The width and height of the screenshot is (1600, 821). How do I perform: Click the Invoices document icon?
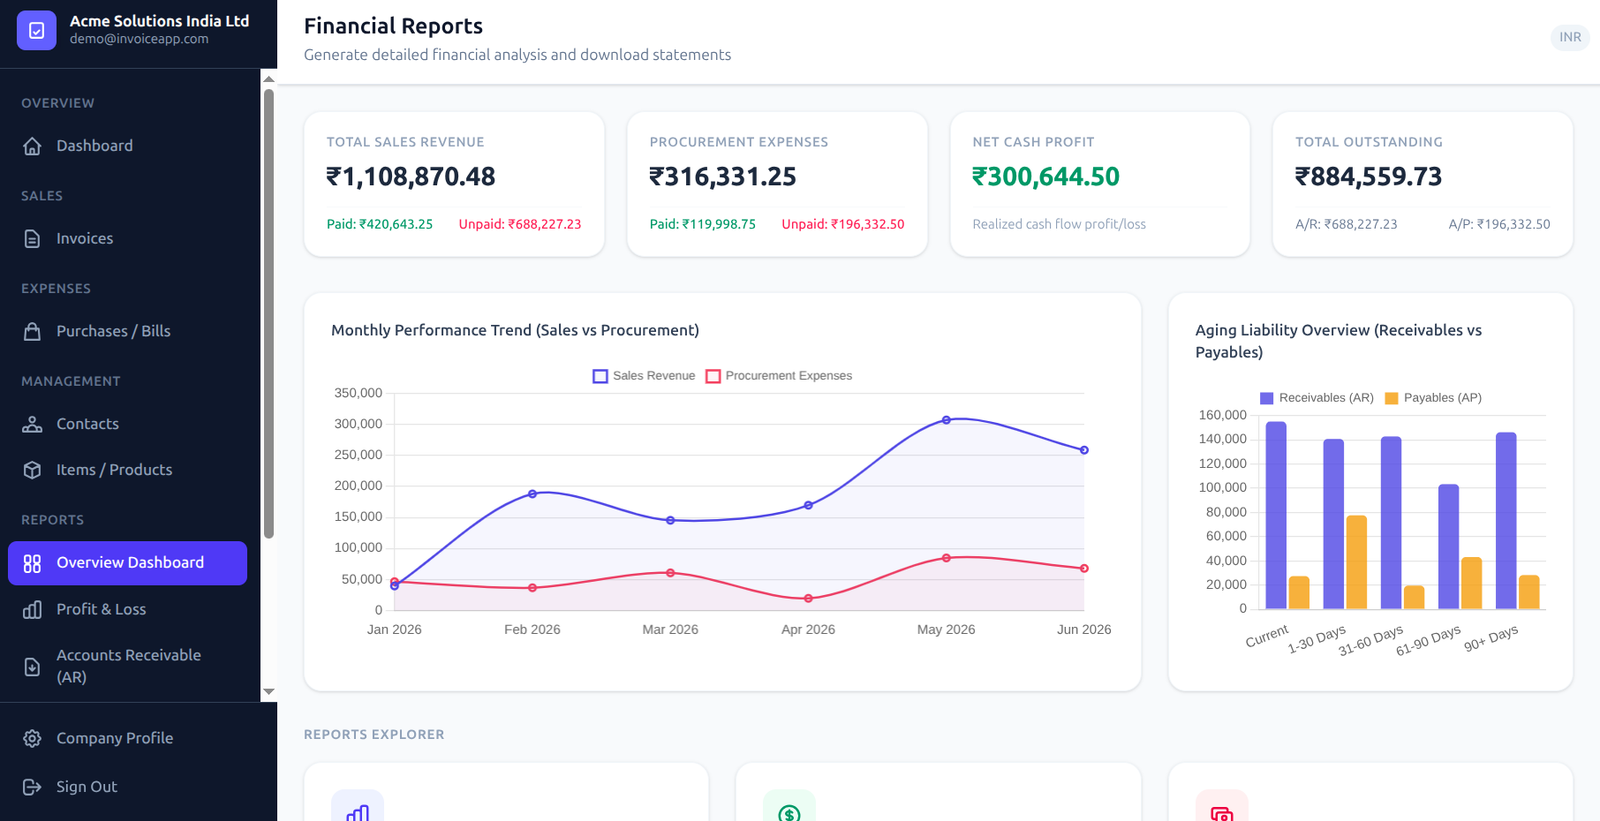coord(32,239)
